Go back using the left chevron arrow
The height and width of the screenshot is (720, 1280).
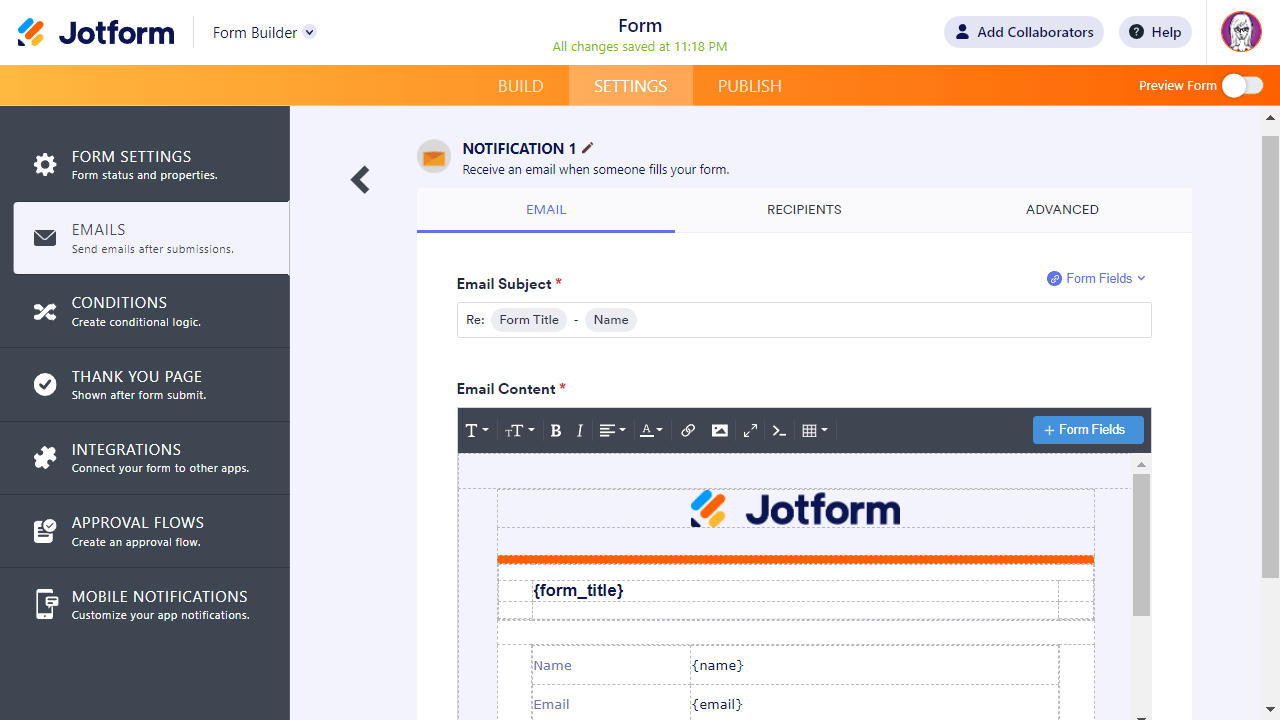[x=360, y=180]
